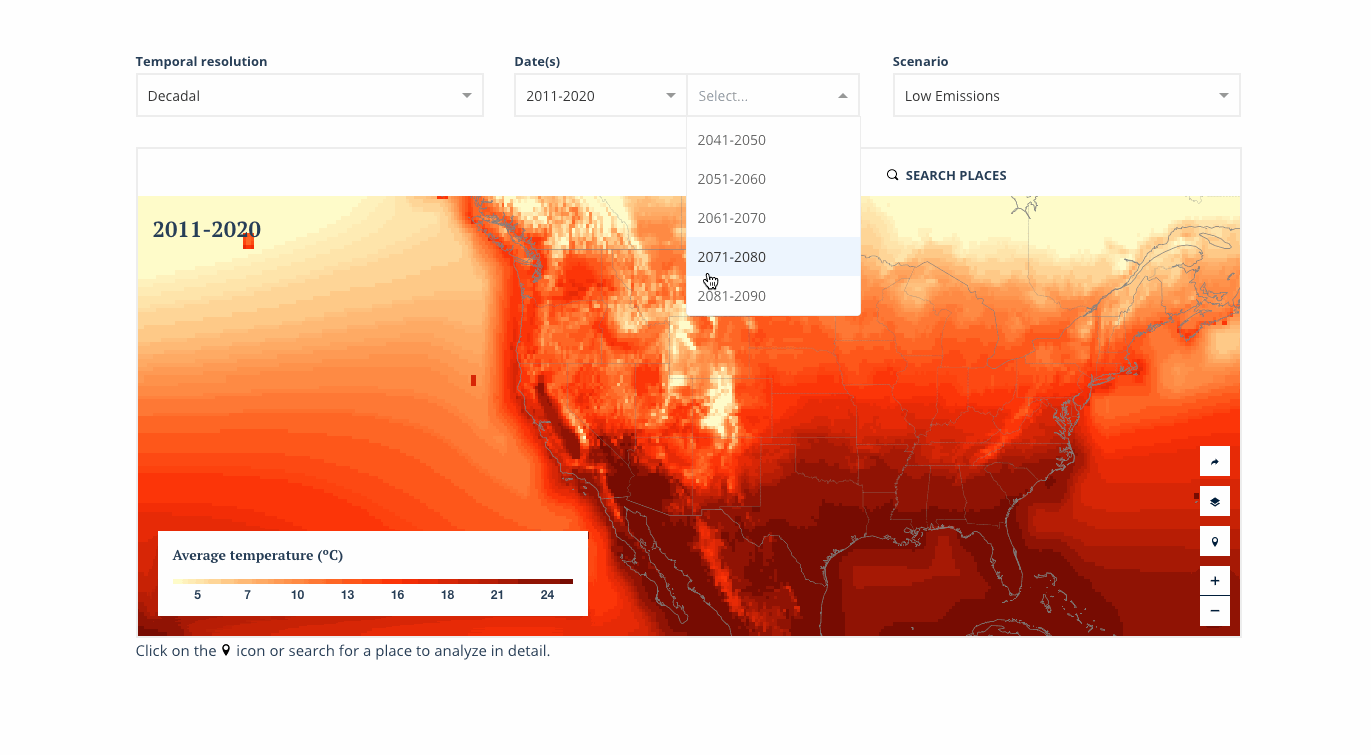The height and width of the screenshot is (755, 1371).
Task: Open the map layers icon
Action: [1214, 501]
